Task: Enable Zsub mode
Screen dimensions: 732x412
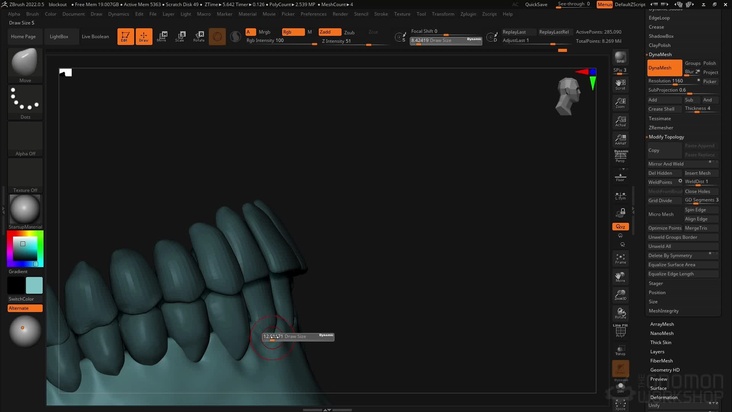Action: coord(349,33)
